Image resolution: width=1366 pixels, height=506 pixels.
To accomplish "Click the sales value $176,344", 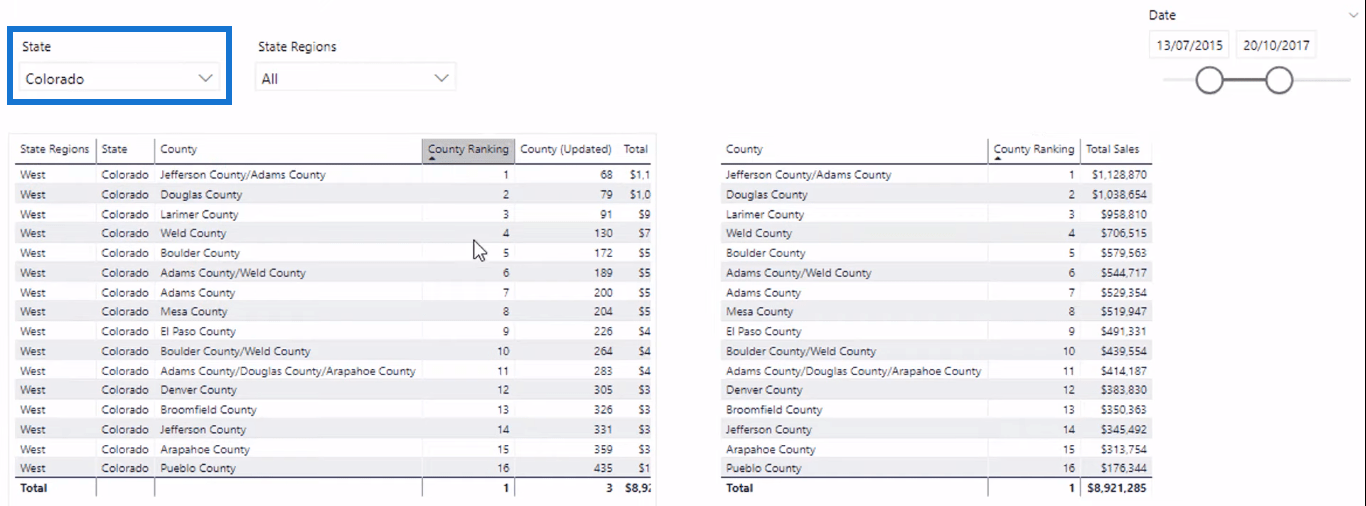I will tap(1123, 468).
